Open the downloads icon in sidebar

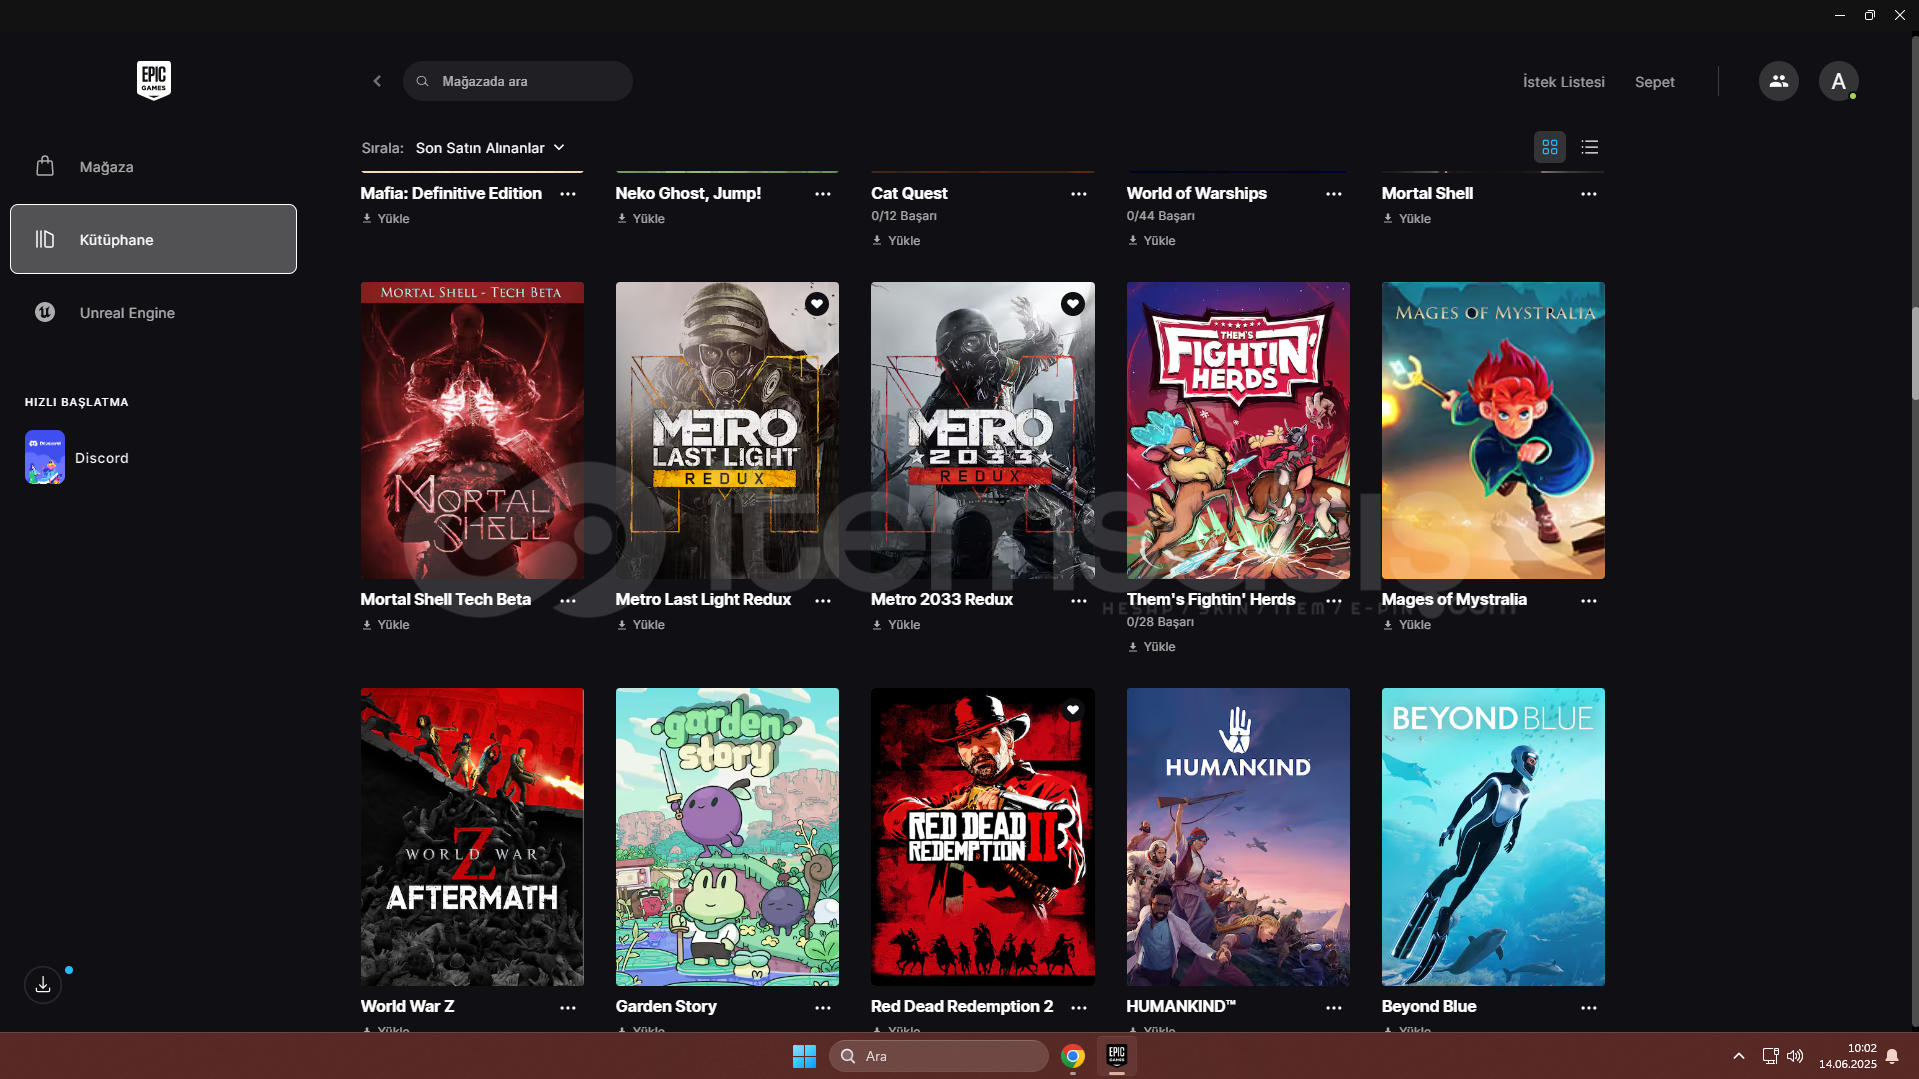pyautogui.click(x=43, y=984)
